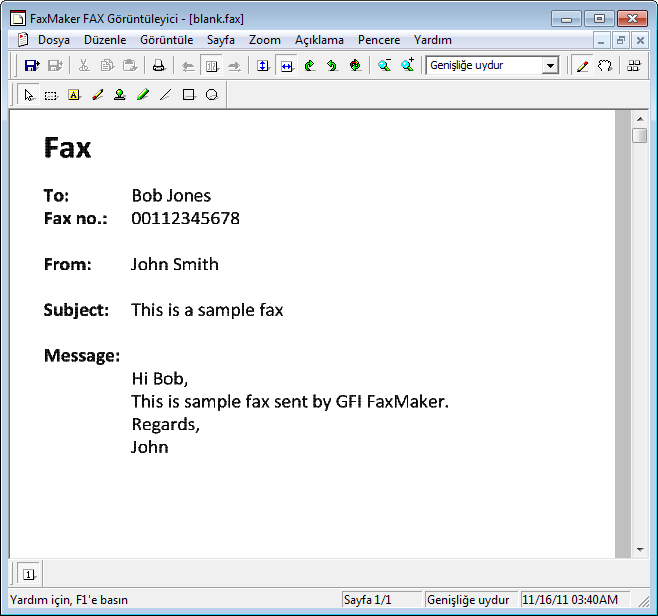Toggle annotation pencil mode
Screen dimensions: 658x616
tap(582, 66)
